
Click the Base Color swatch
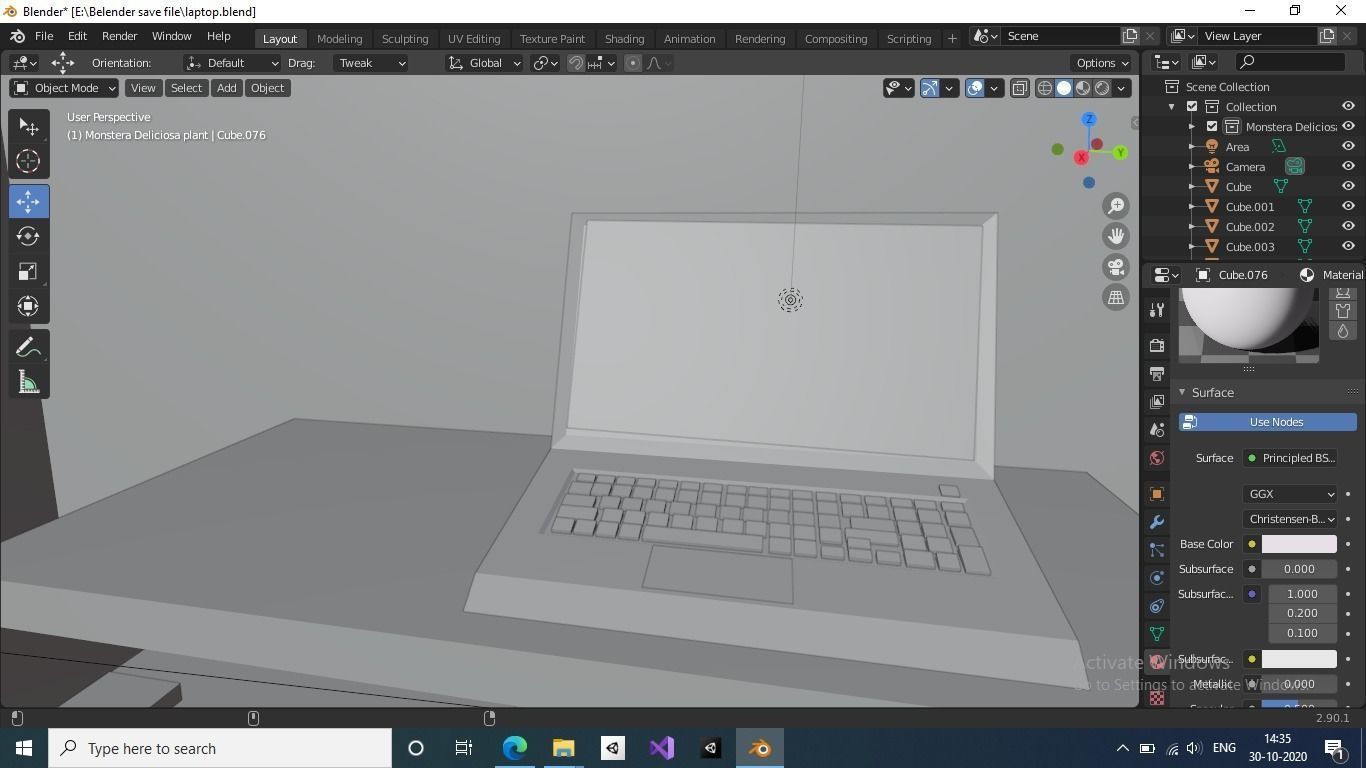click(x=1299, y=543)
